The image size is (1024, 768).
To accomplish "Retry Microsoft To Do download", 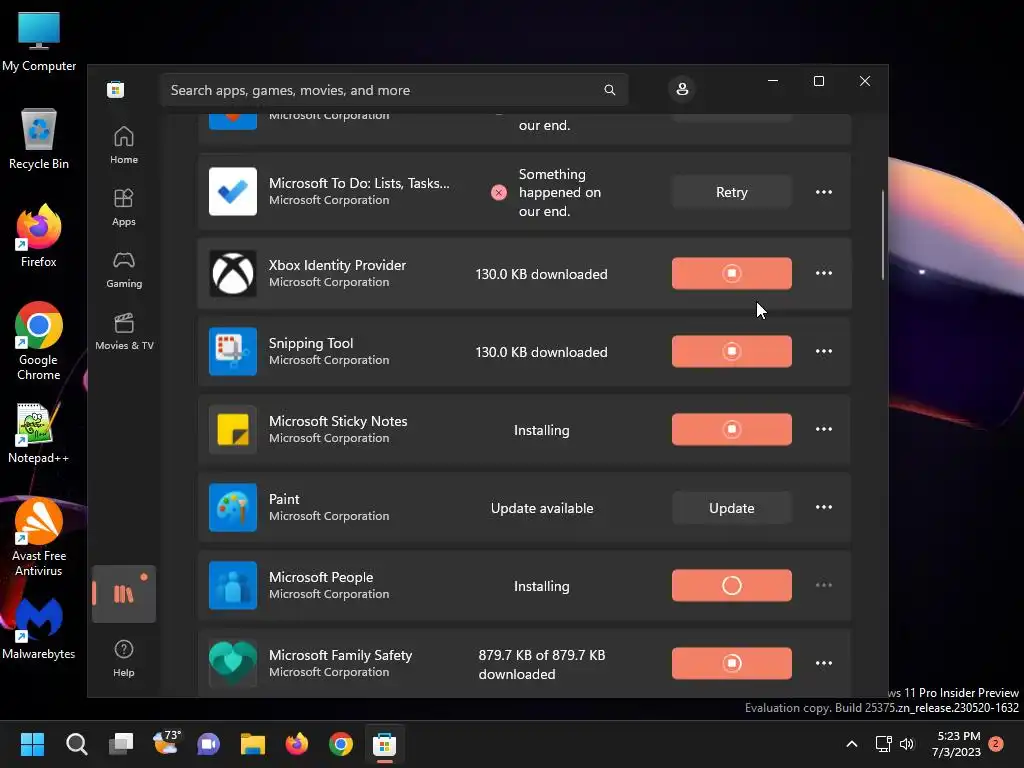I will click(x=731, y=192).
